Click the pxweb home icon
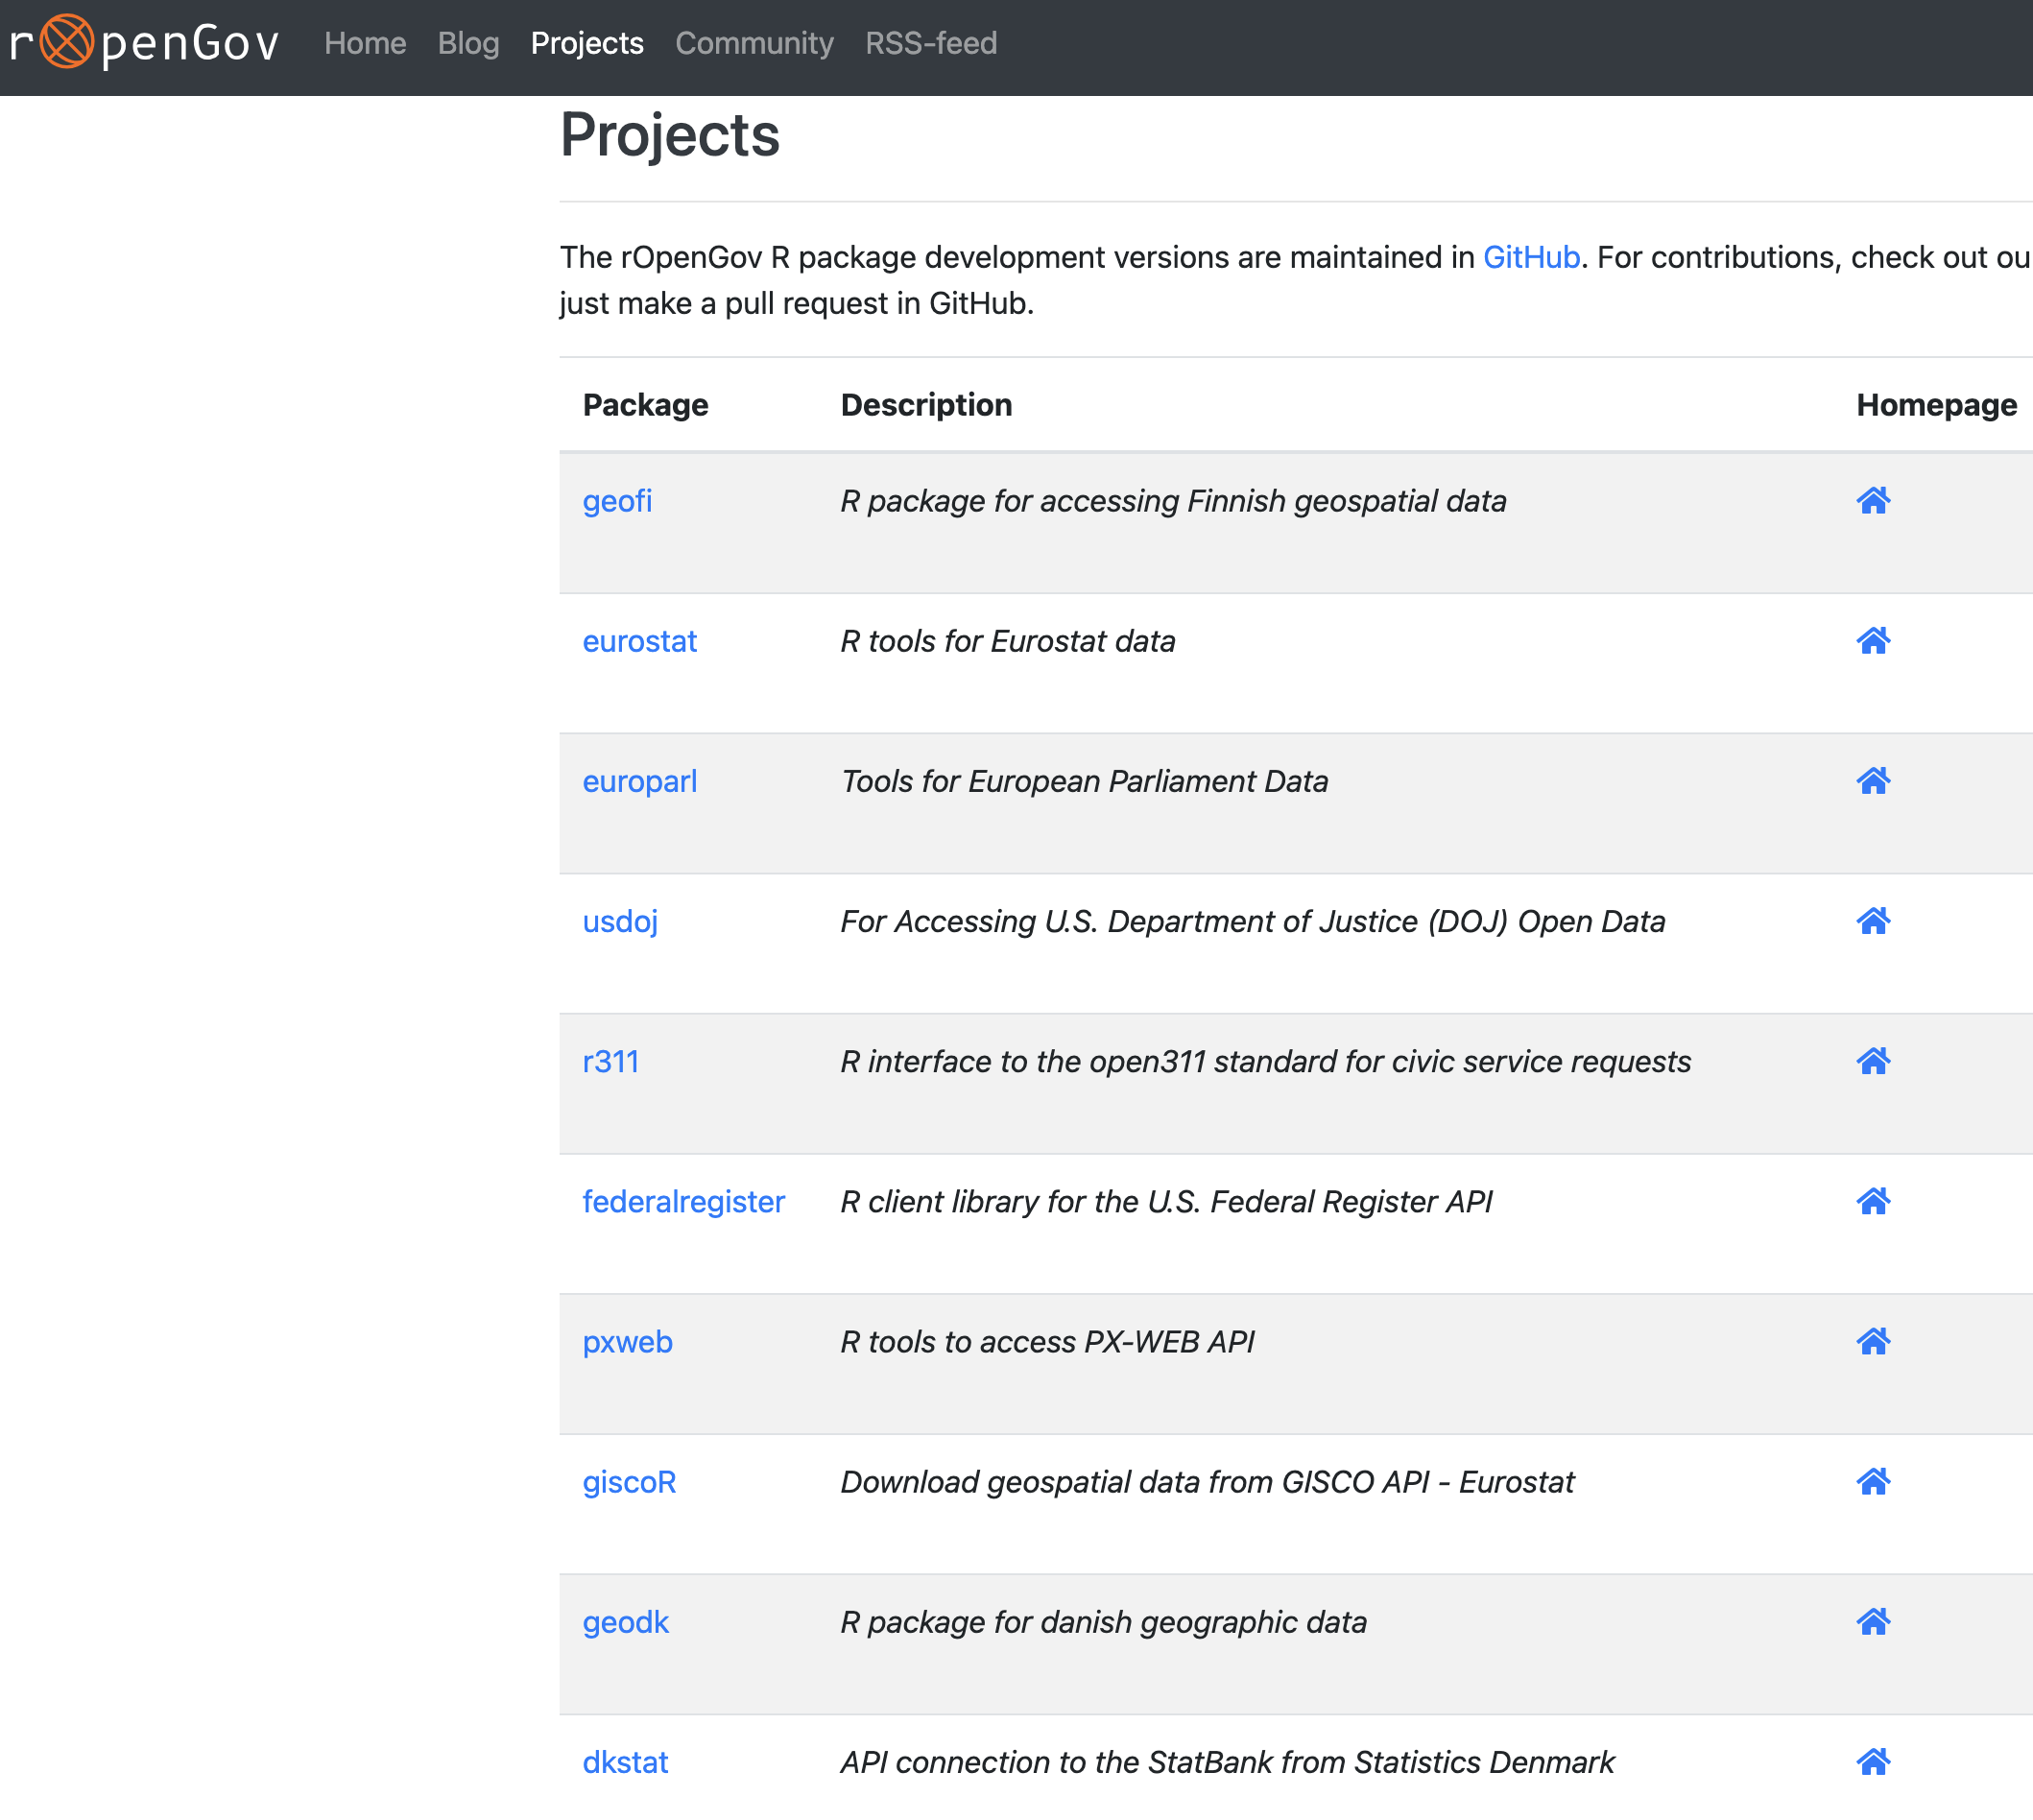Screen dimensions: 2033x1820 pyautogui.click(x=1872, y=1340)
